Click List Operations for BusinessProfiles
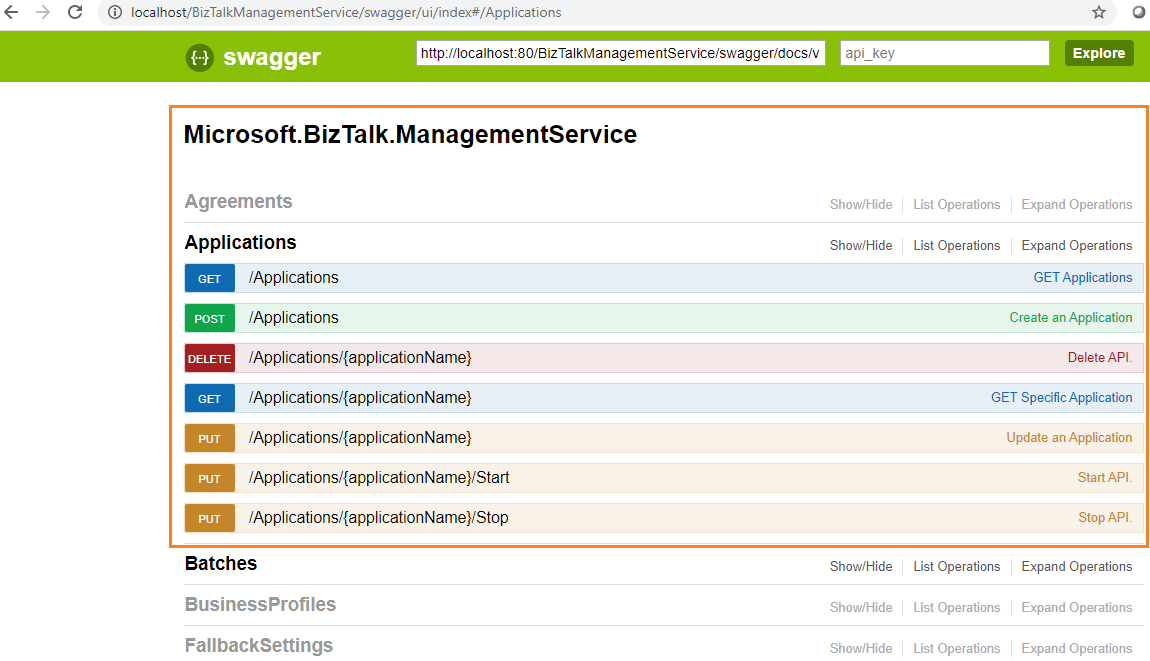 coord(956,608)
